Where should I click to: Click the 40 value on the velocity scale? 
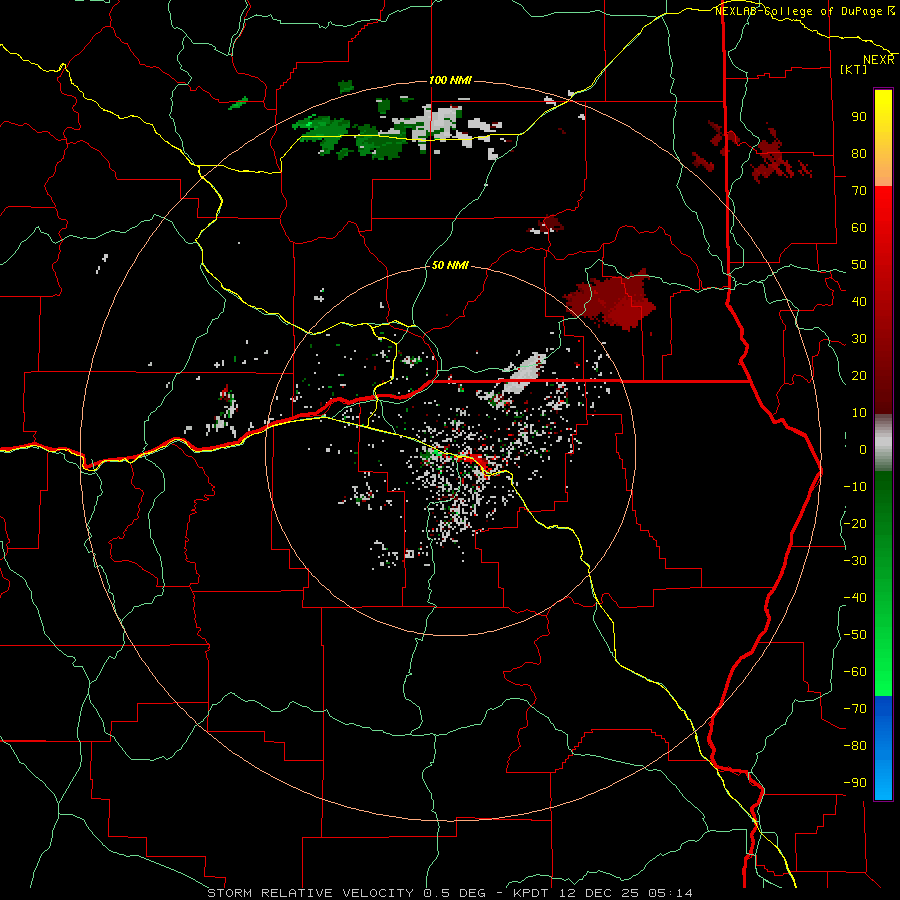coord(859,301)
